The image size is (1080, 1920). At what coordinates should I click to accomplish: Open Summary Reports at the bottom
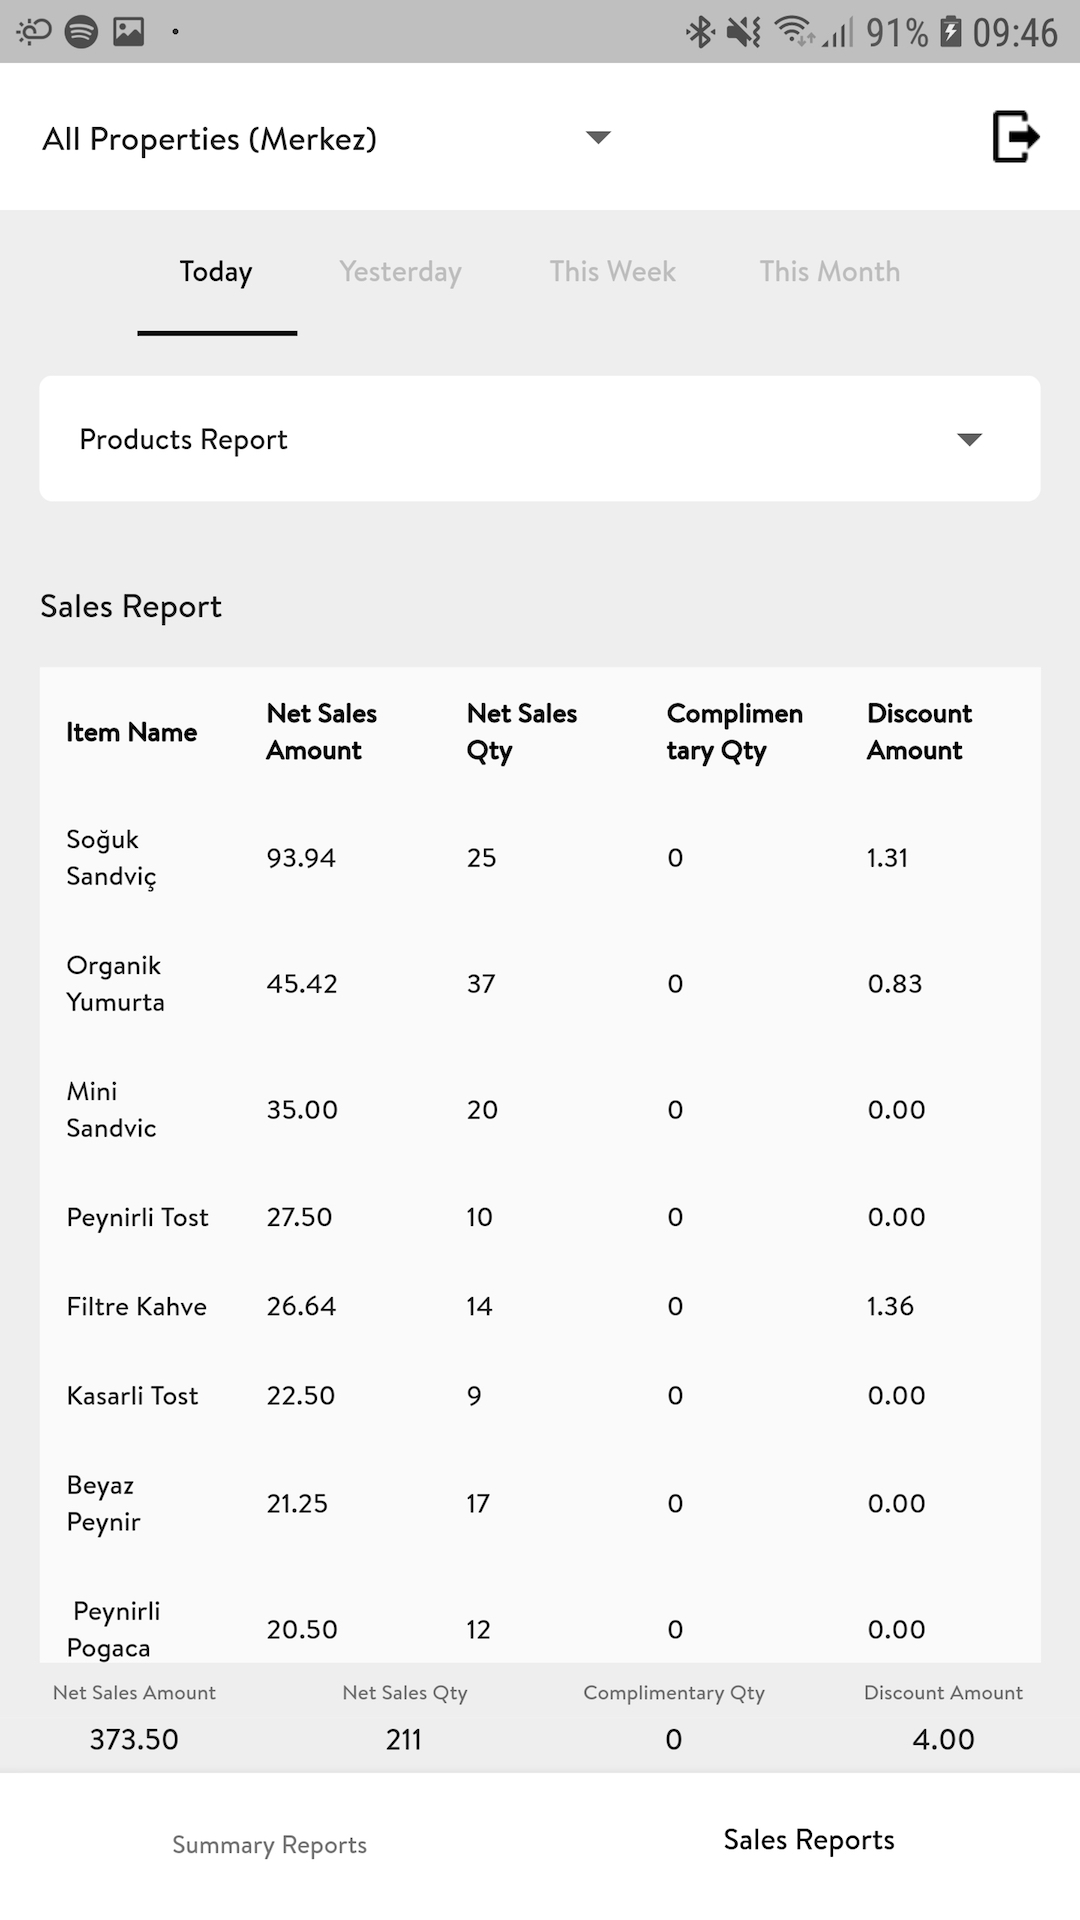(x=270, y=1845)
